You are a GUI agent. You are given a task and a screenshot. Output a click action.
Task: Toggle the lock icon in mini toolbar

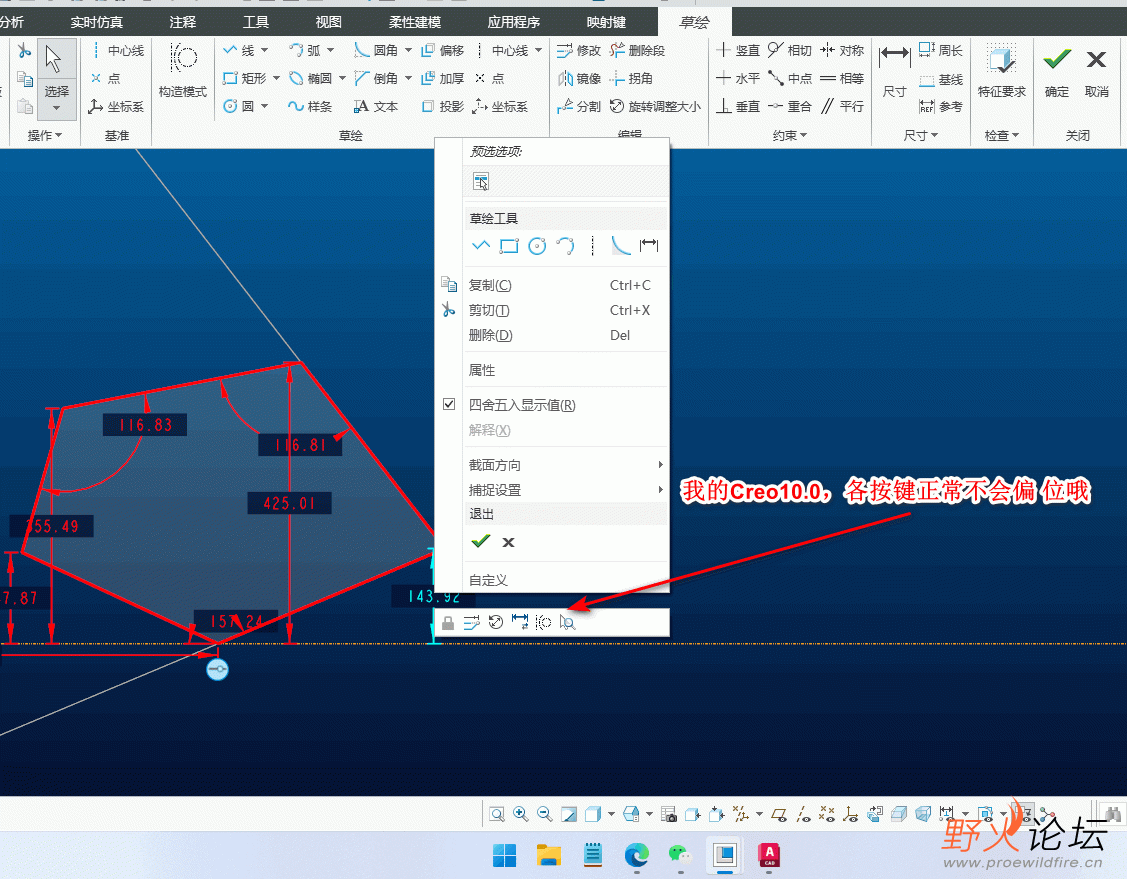pos(448,622)
